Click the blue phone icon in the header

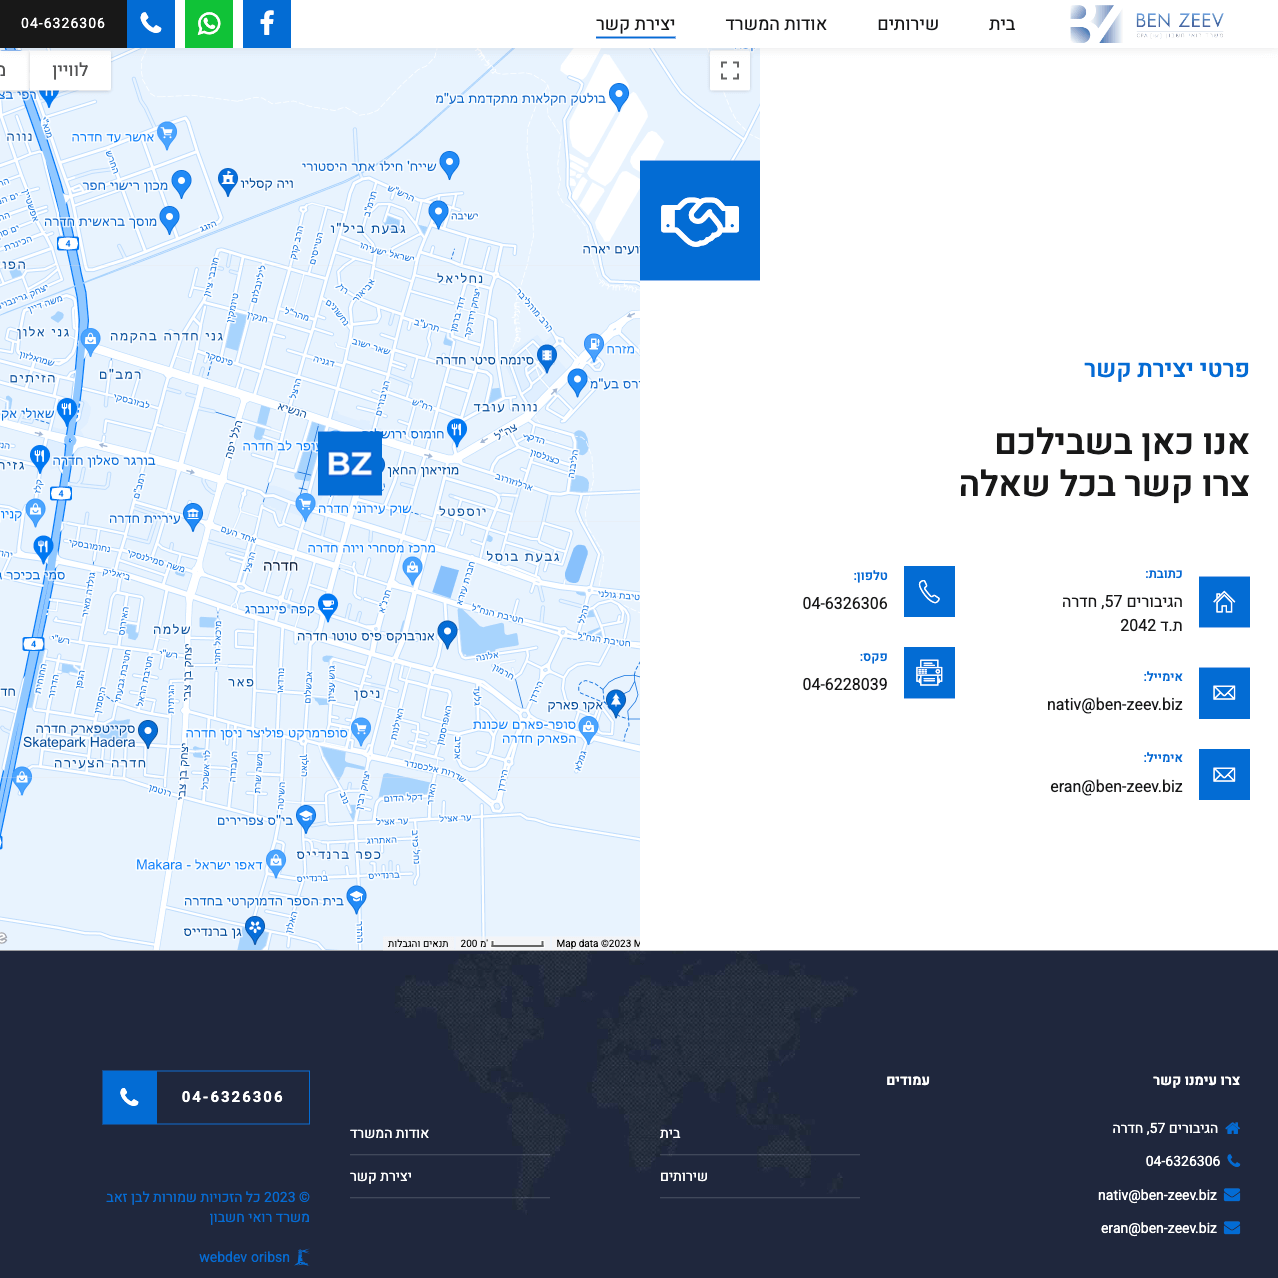coord(151,23)
